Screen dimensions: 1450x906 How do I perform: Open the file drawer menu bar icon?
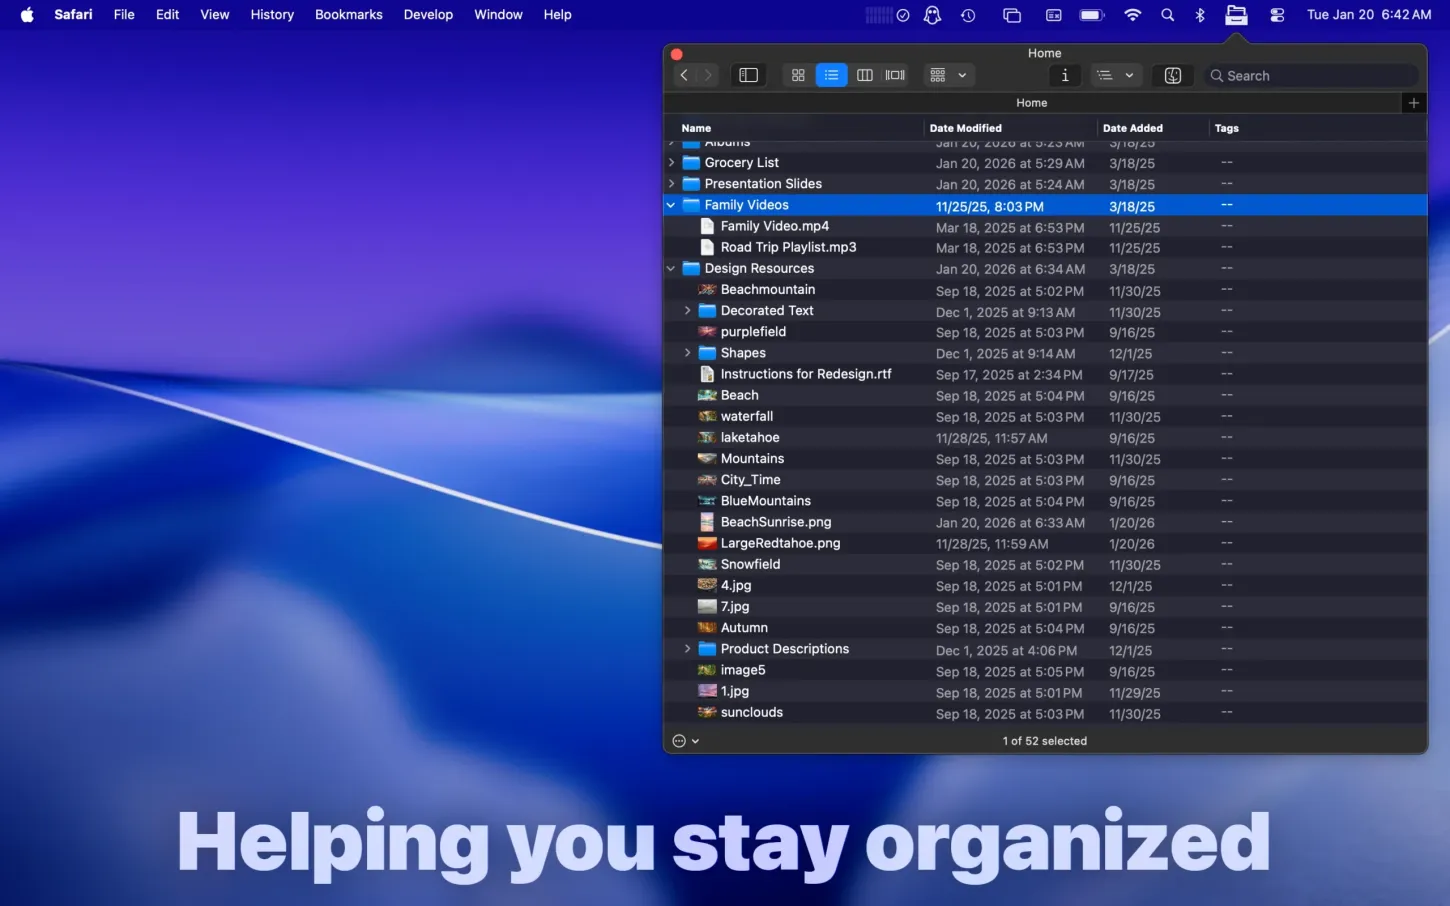pyautogui.click(x=1236, y=15)
